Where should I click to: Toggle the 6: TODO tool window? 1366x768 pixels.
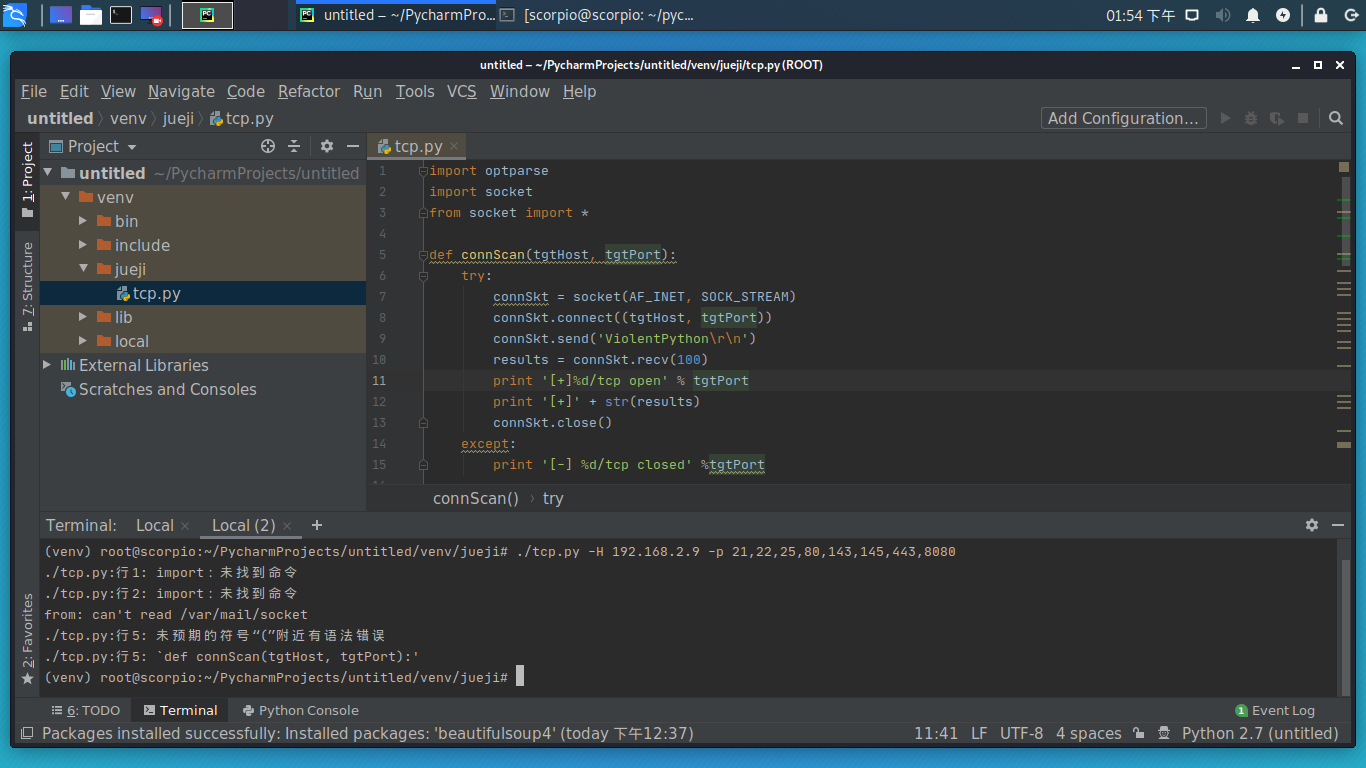[86, 710]
